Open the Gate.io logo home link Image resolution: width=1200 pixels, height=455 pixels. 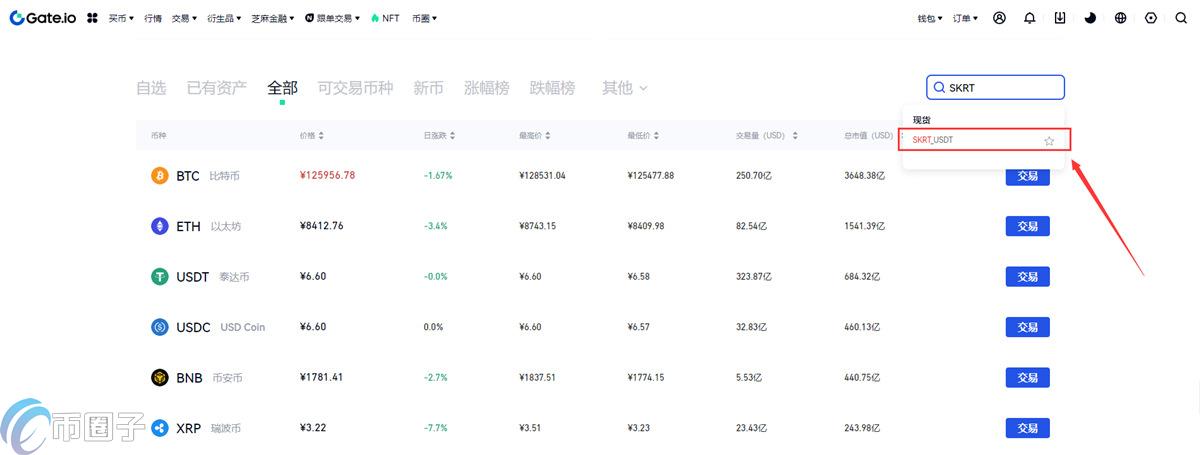(x=43, y=18)
